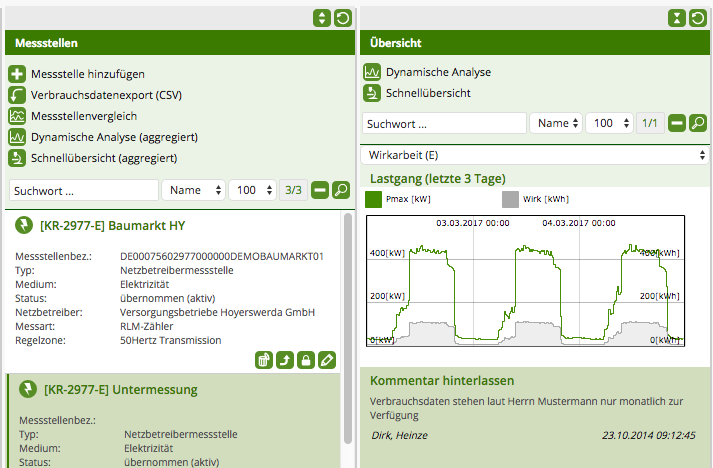Click the refresh icon above the Messstellen panel

pos(342,18)
